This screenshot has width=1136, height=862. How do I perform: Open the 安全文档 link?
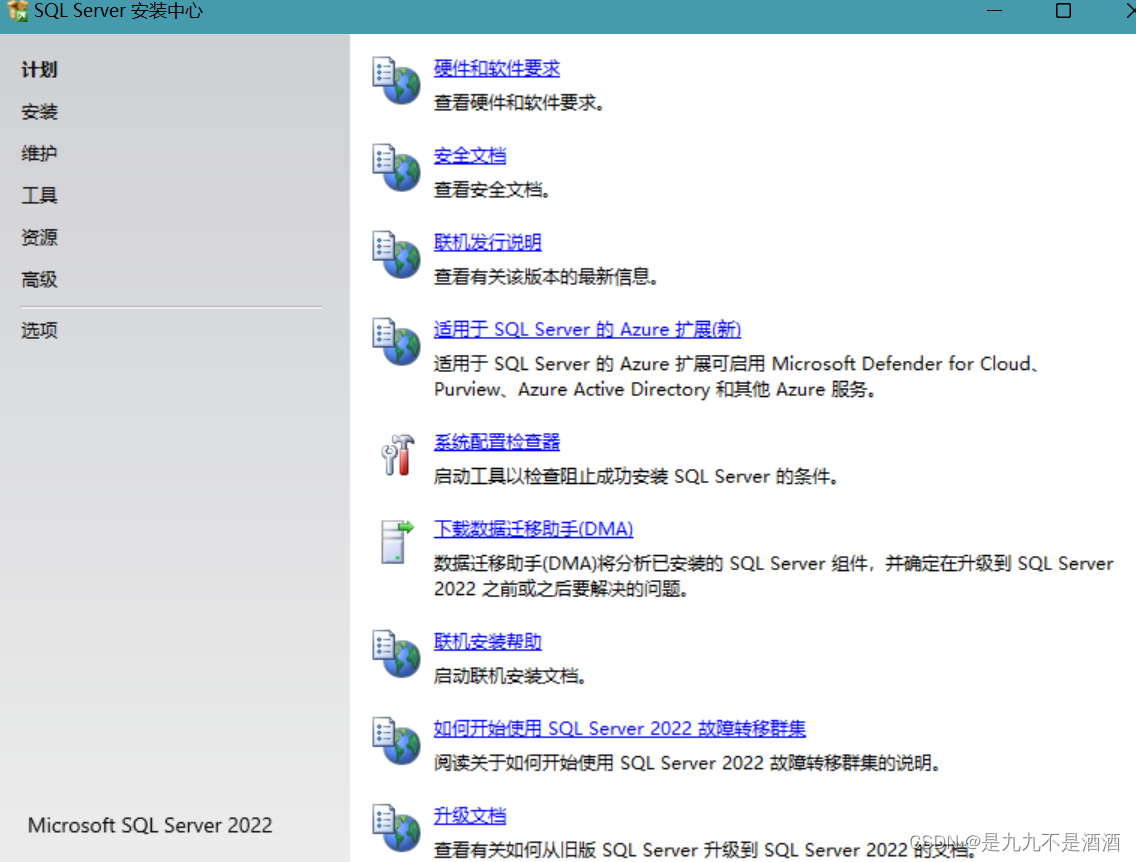coord(469,155)
